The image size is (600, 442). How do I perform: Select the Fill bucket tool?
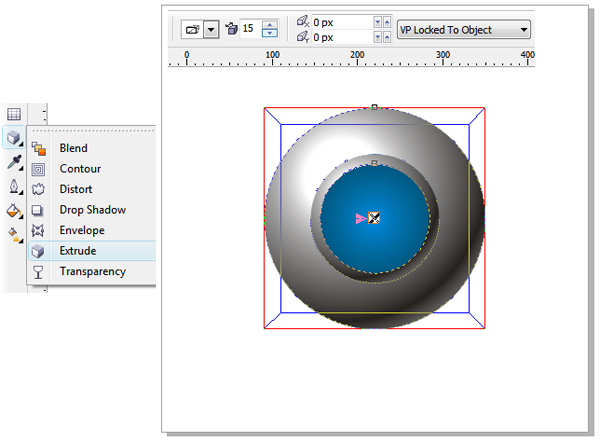pos(14,211)
